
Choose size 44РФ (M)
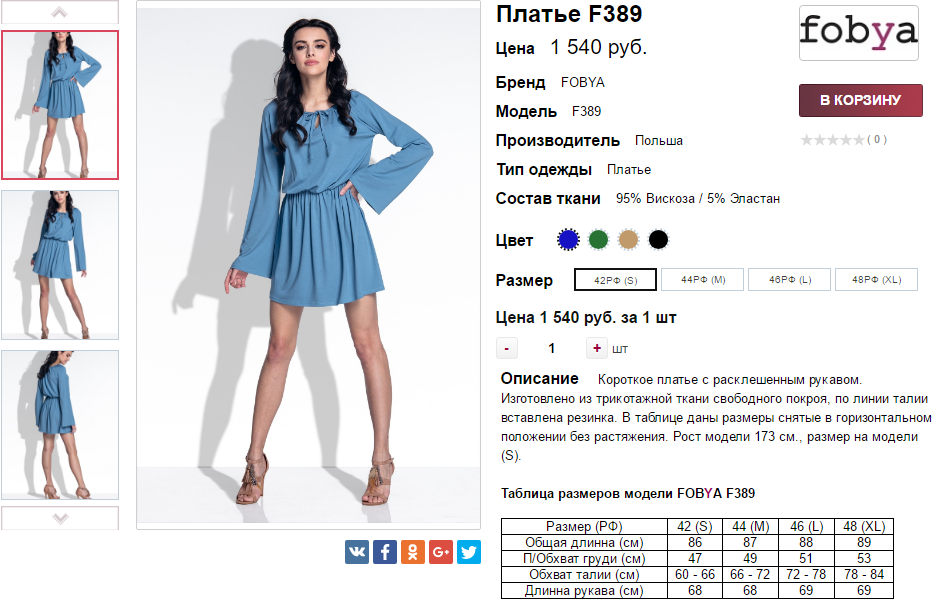(703, 280)
